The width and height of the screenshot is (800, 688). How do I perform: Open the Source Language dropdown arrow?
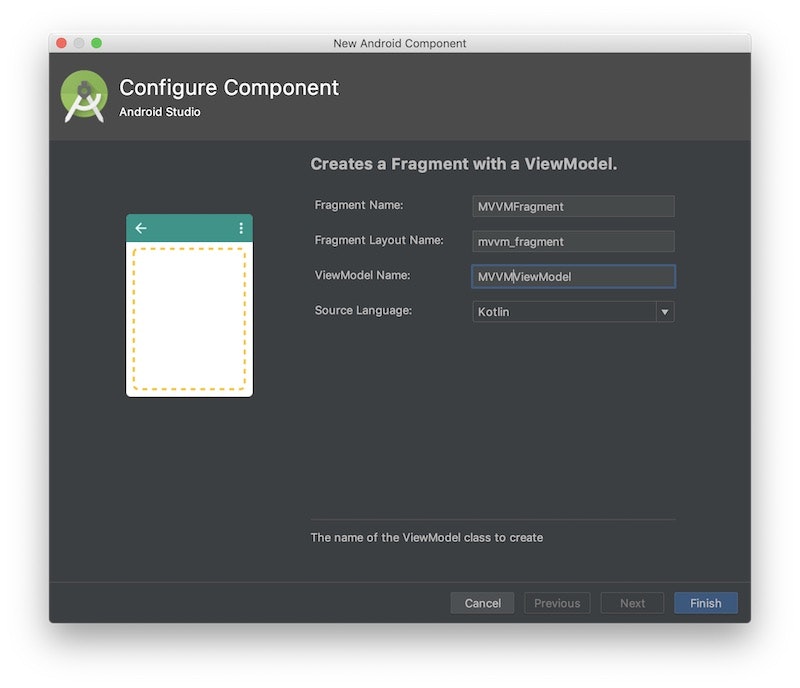coord(665,312)
